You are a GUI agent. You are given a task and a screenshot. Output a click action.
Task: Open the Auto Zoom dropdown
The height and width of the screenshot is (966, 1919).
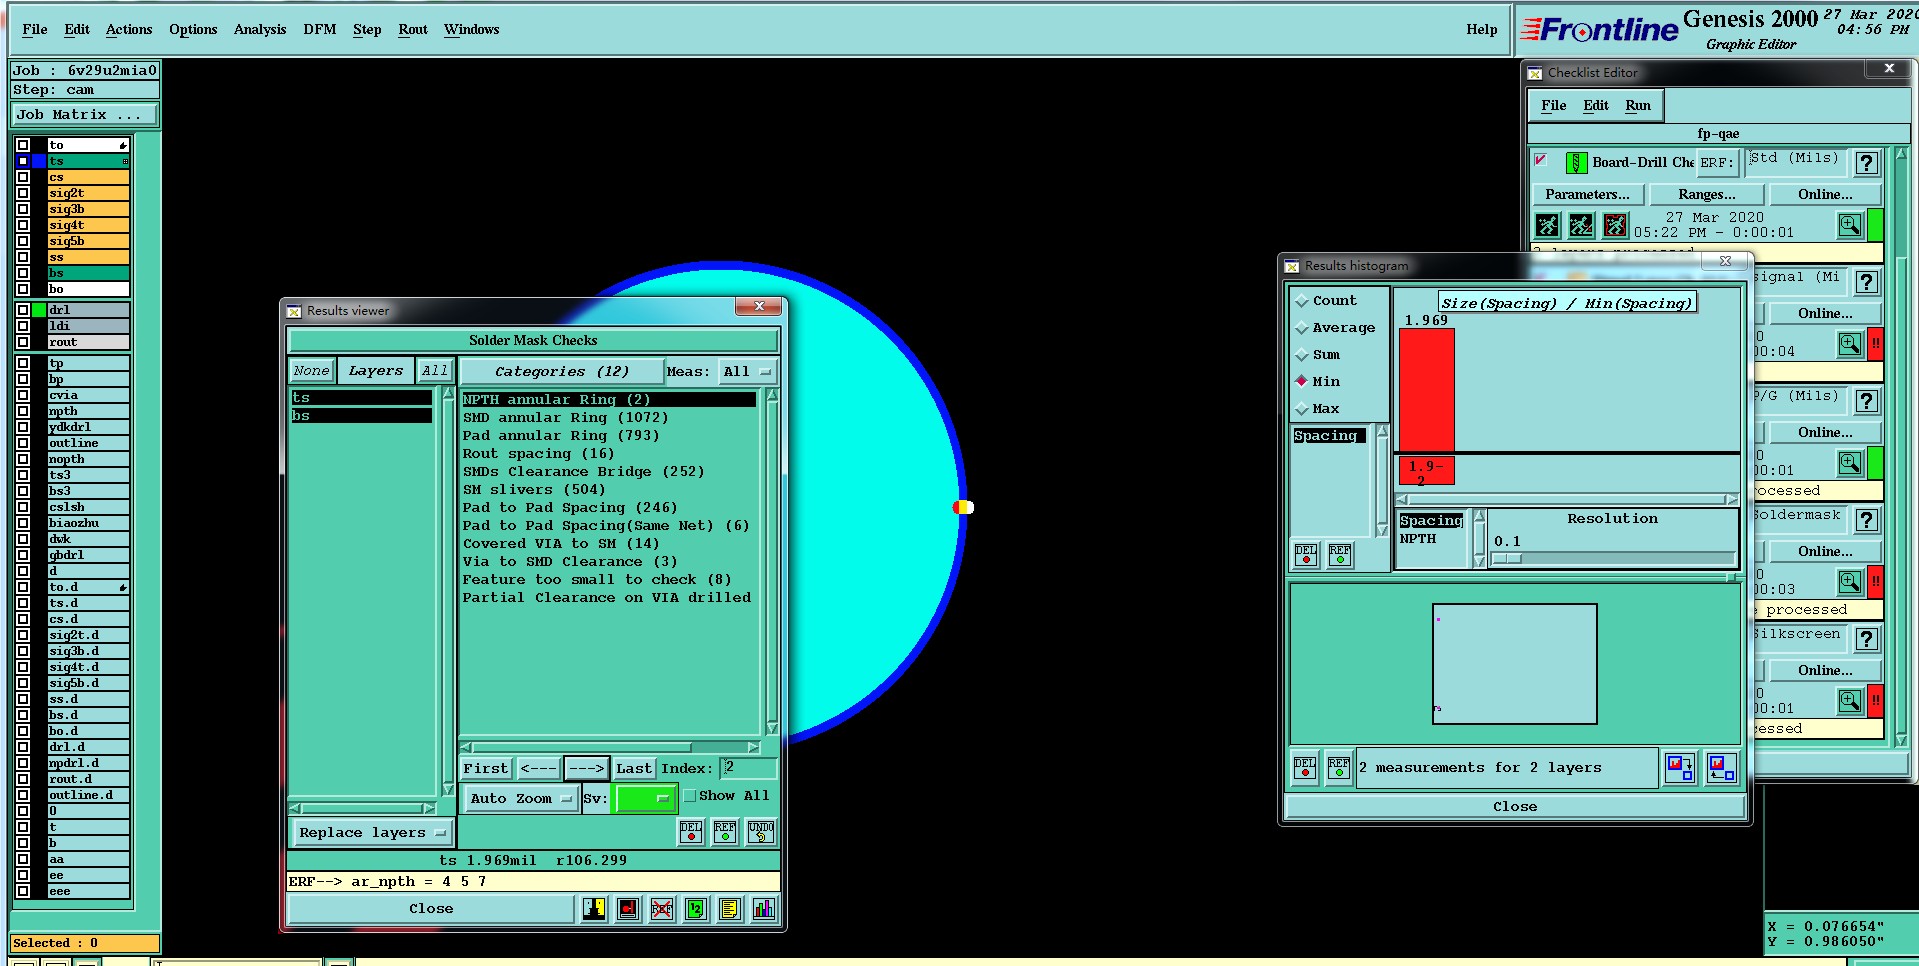[520, 798]
